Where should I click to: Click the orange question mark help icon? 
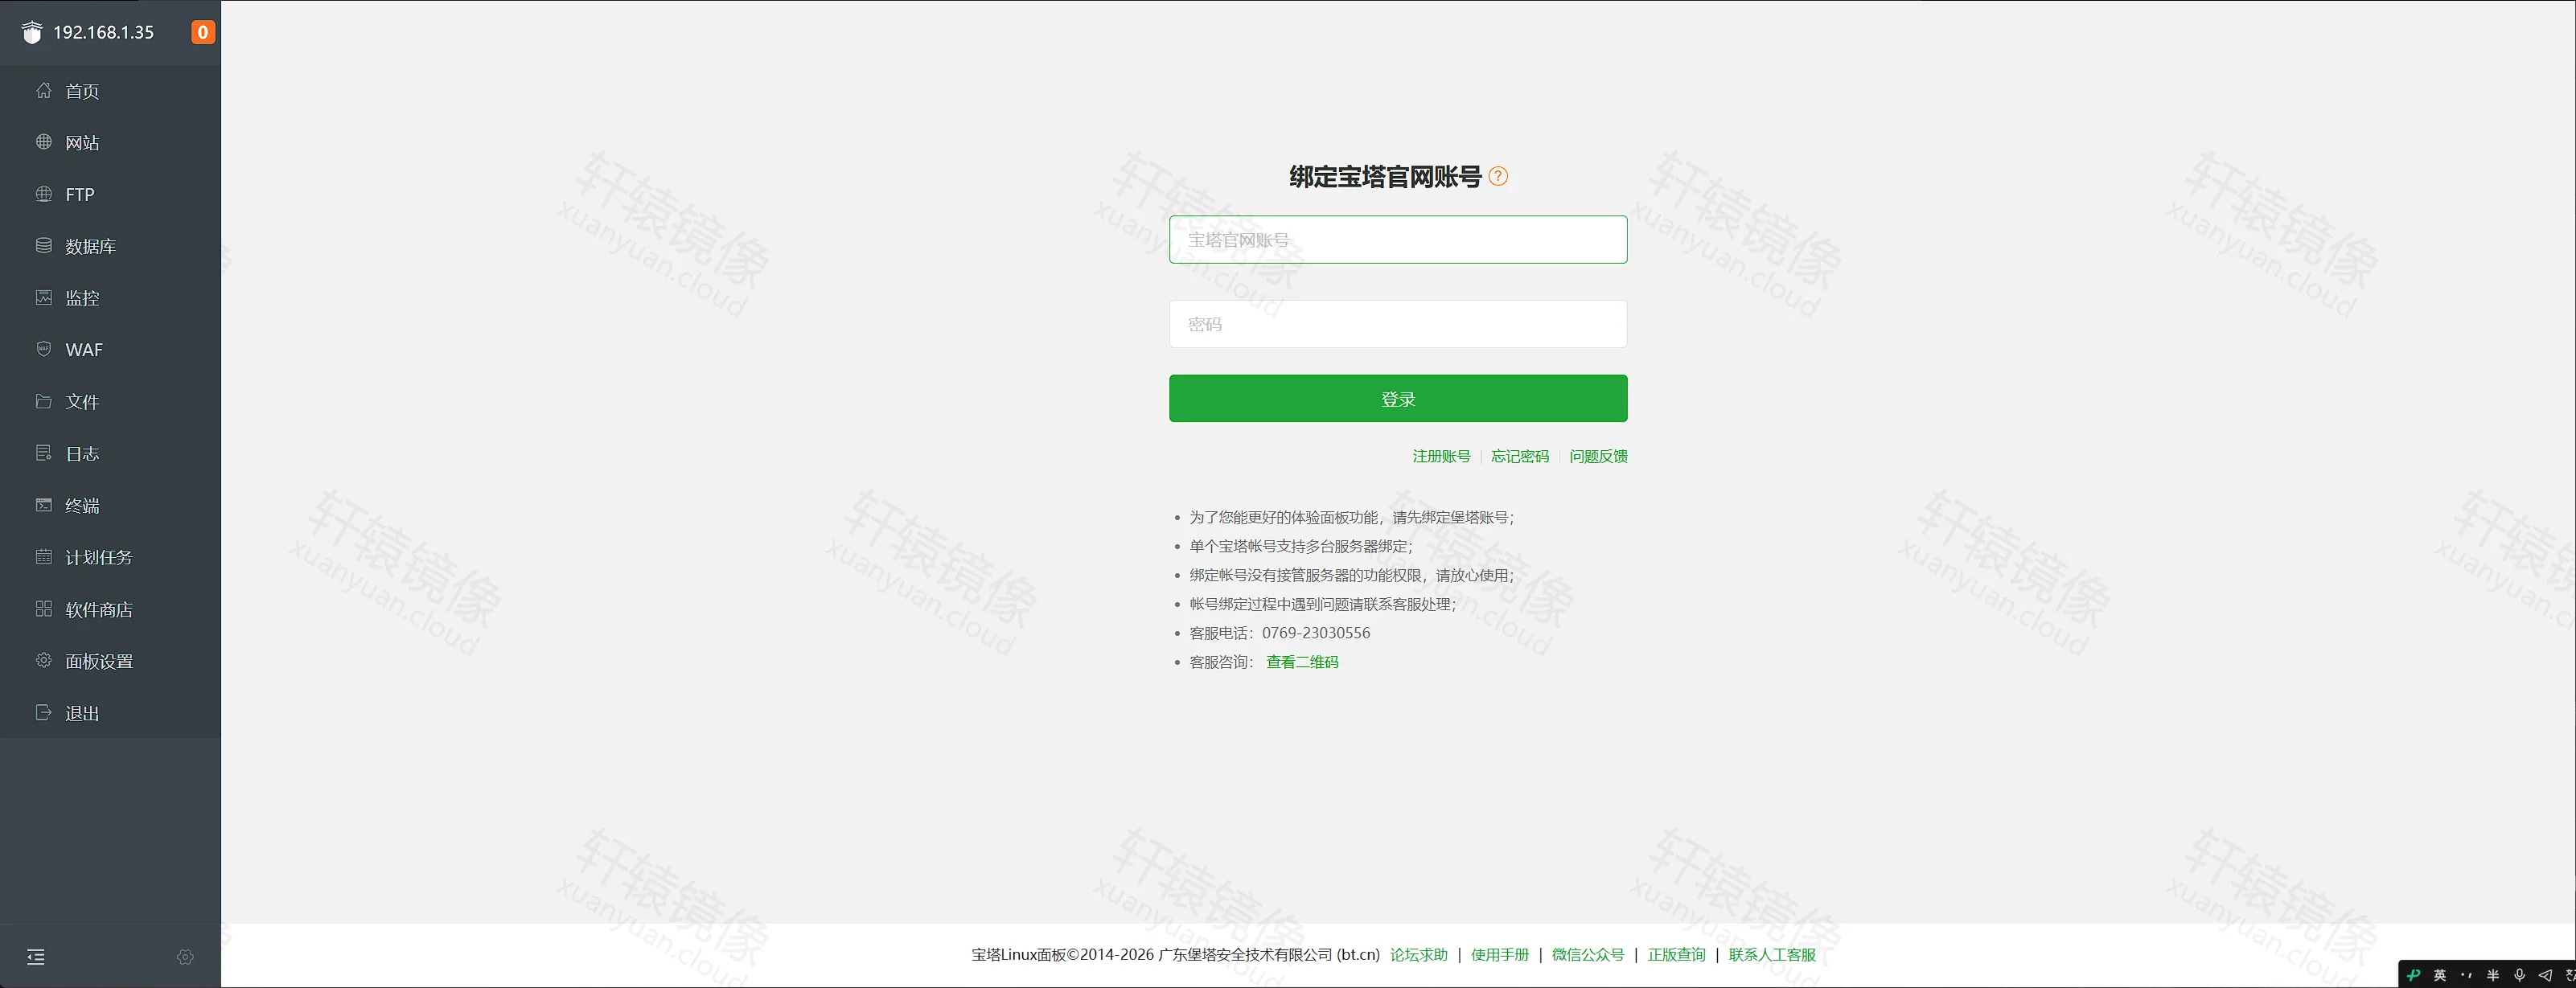(1498, 176)
